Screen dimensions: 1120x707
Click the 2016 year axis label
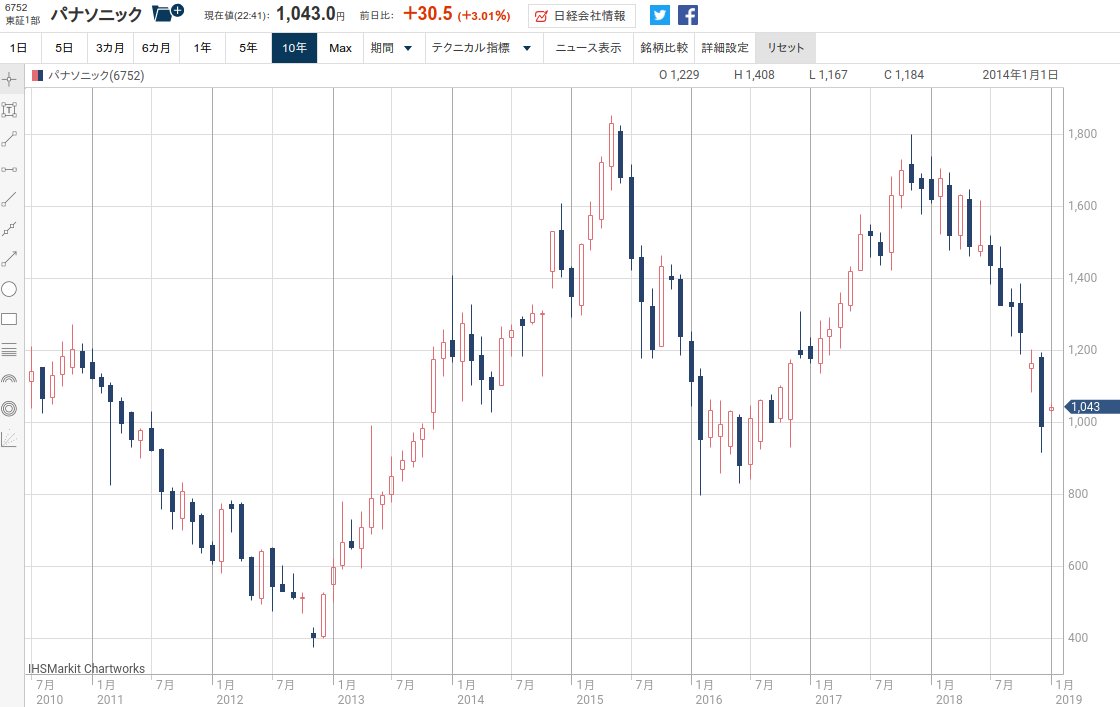coord(709,699)
